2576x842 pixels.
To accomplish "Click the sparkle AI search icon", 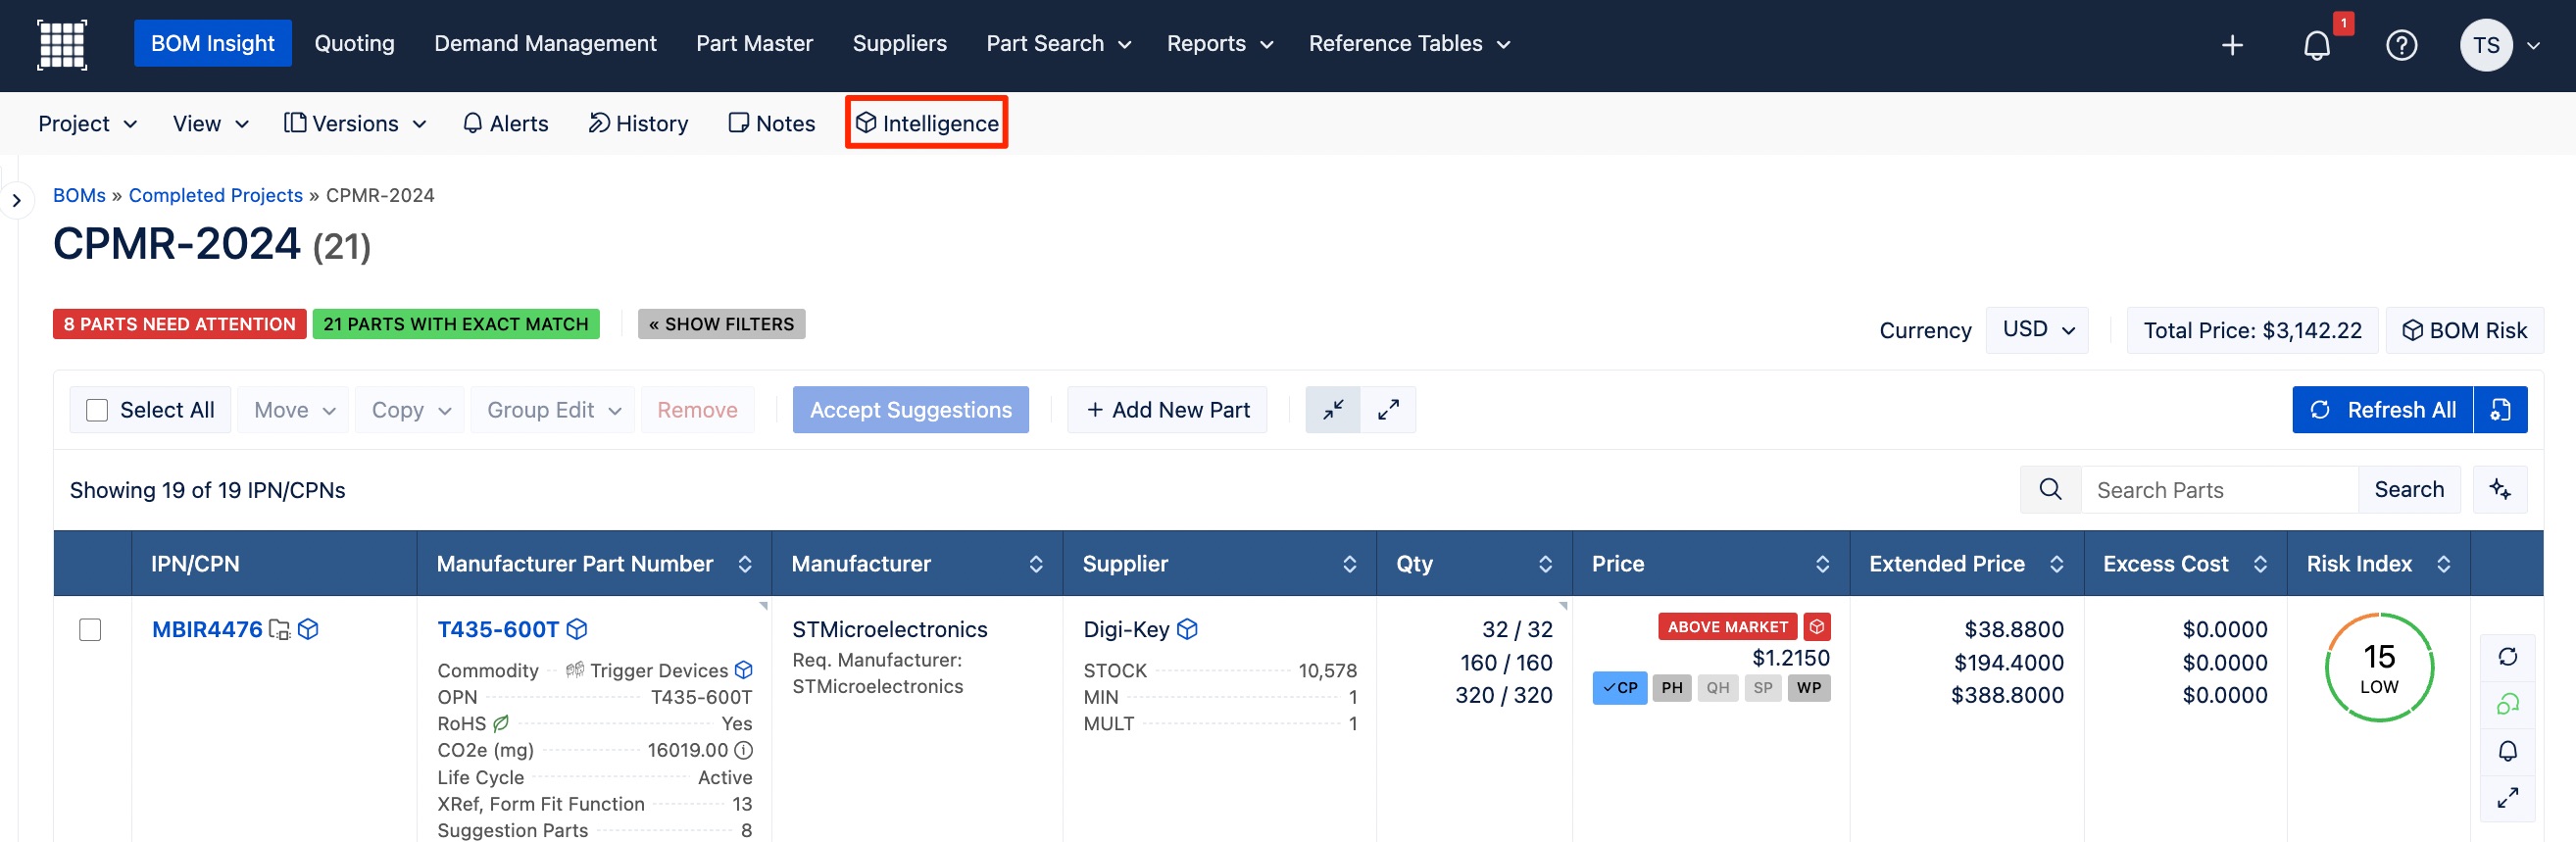I will 2499,490.
